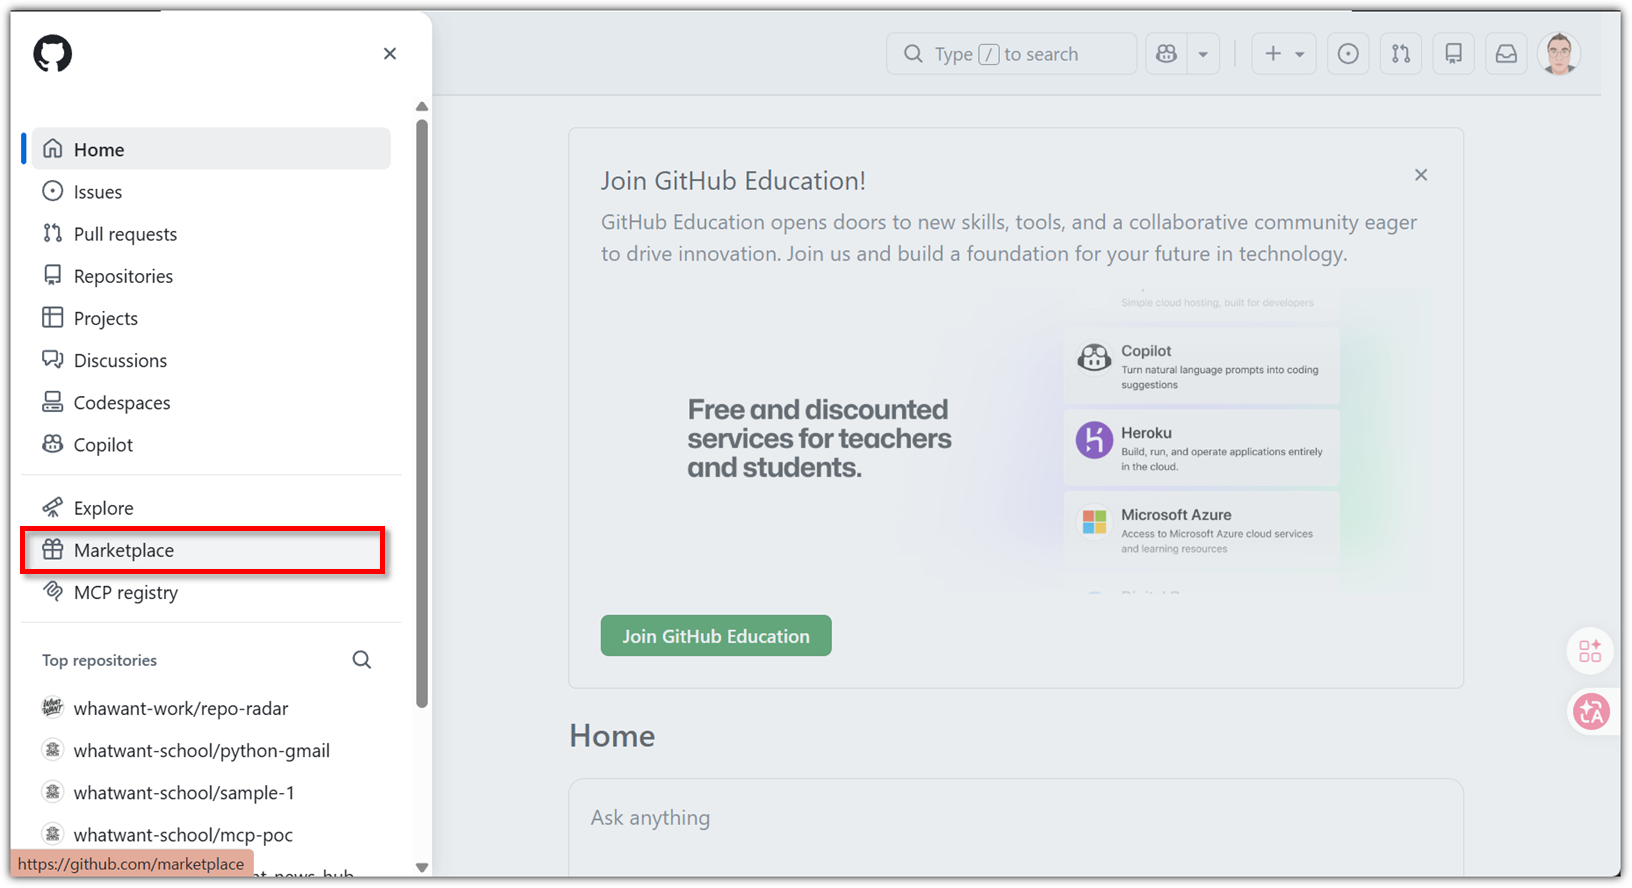Open the Create new plus dropdown
Screen dimensions: 1632x888
click(x=1284, y=54)
